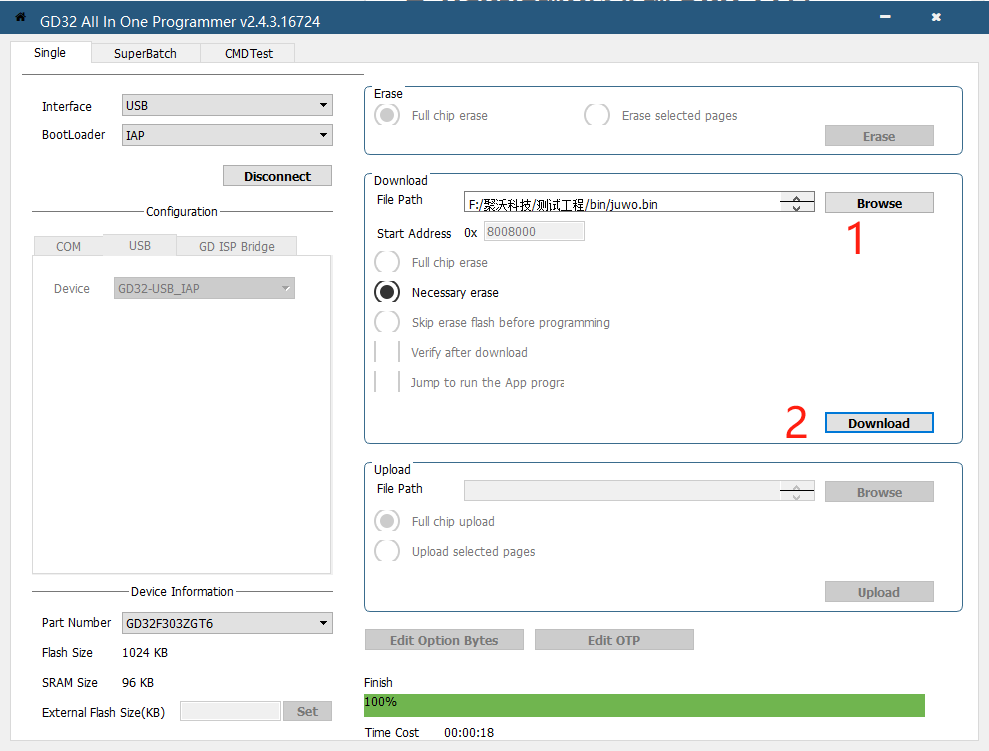Expand the BootLoader dropdown showing IAP
The width and height of the screenshot is (989, 751).
pos(227,135)
